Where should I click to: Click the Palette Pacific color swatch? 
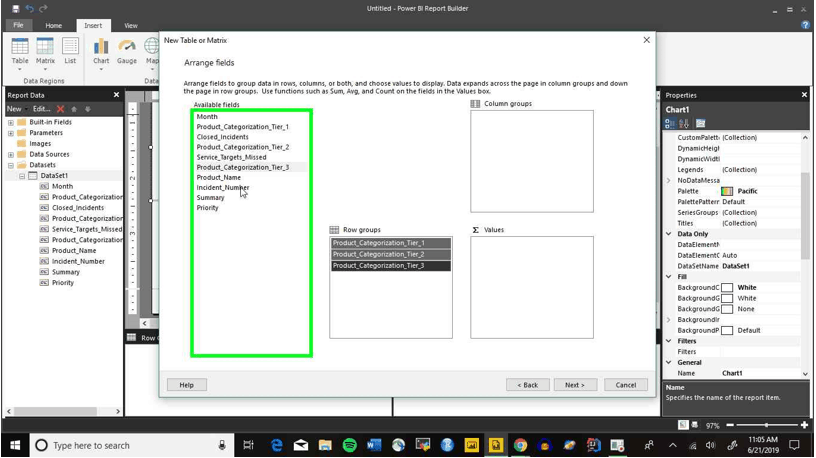(x=727, y=191)
